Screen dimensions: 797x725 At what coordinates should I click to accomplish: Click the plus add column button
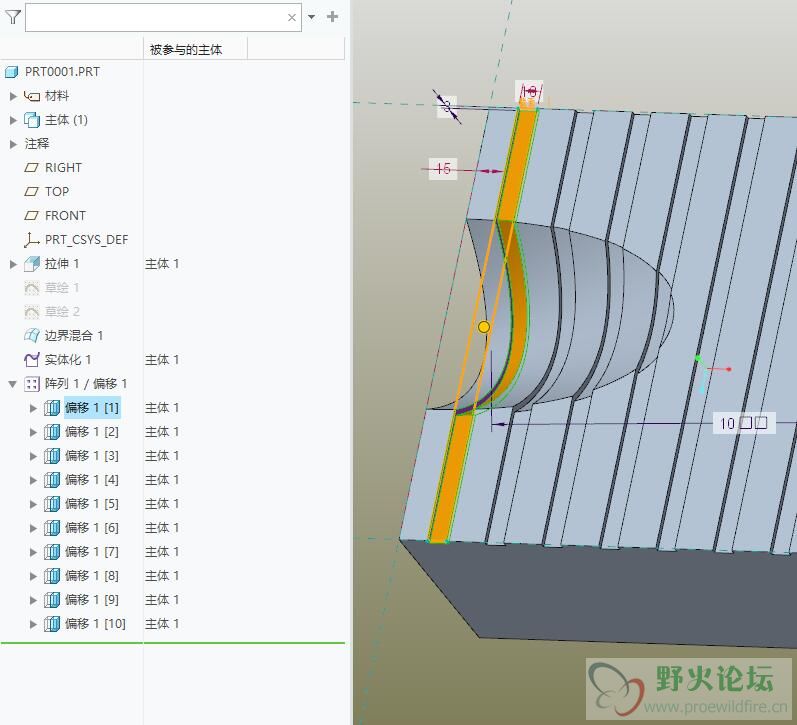(x=332, y=17)
